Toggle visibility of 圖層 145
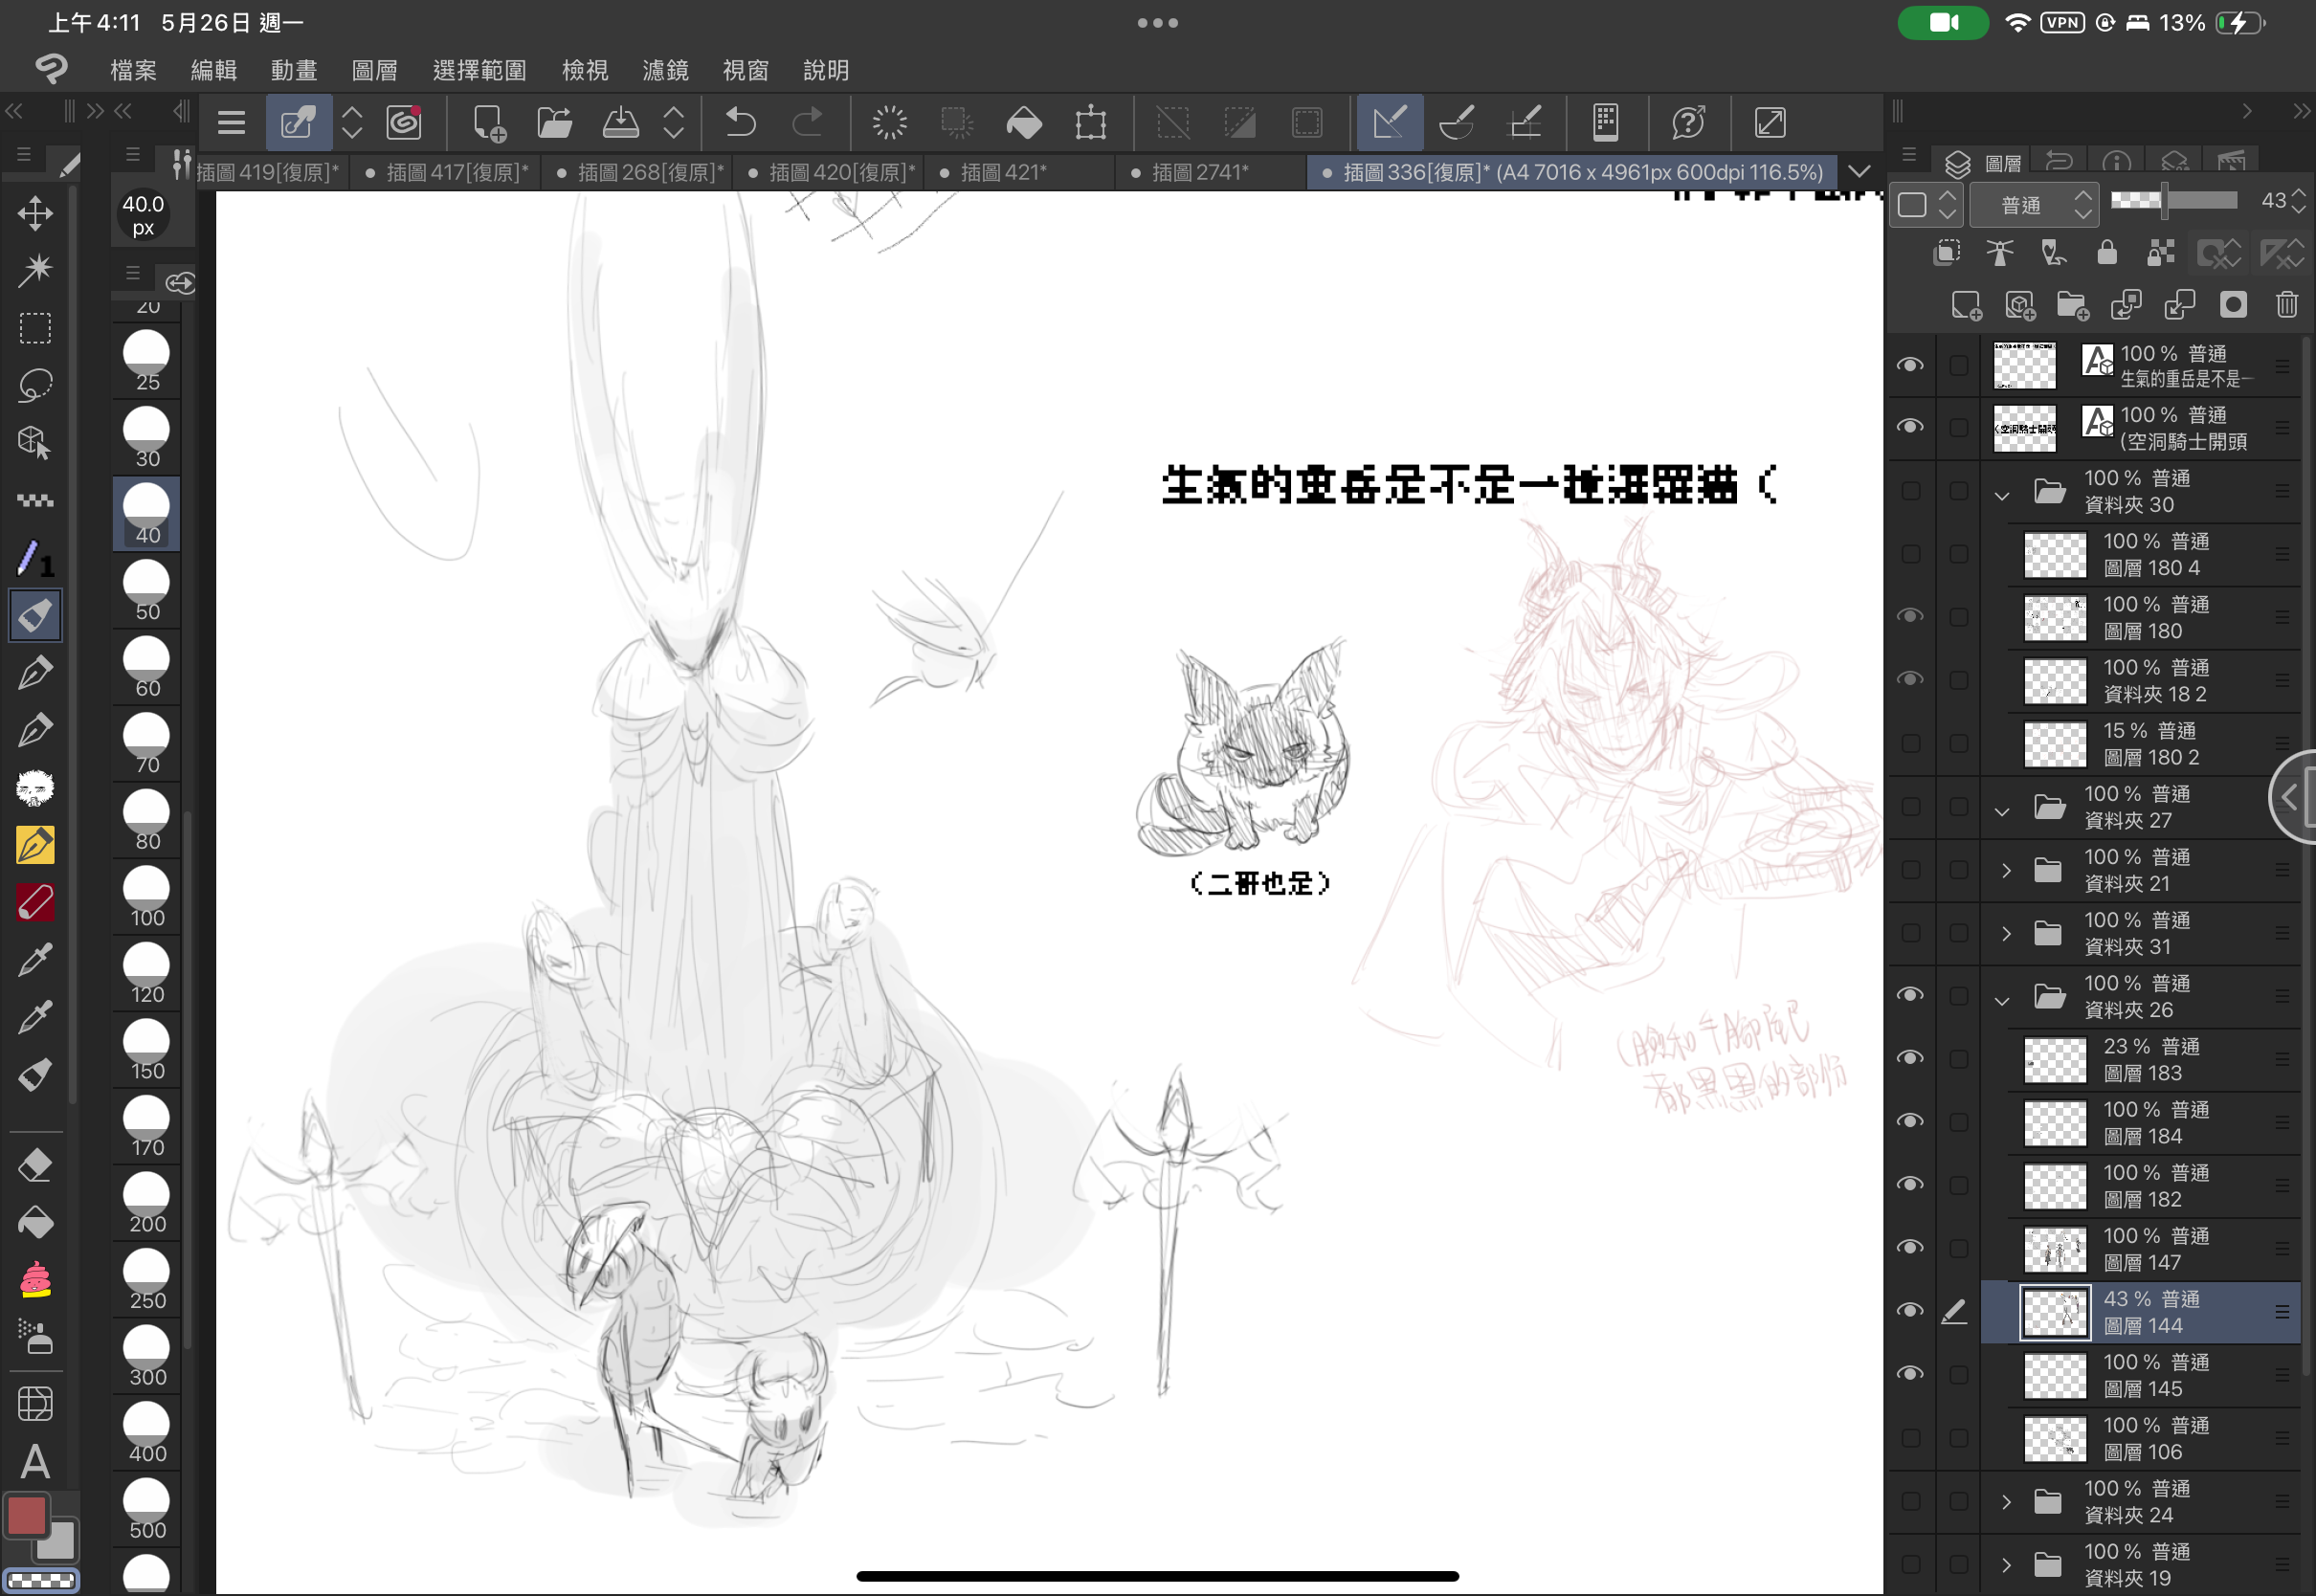2316x1596 pixels. pyautogui.click(x=1910, y=1374)
